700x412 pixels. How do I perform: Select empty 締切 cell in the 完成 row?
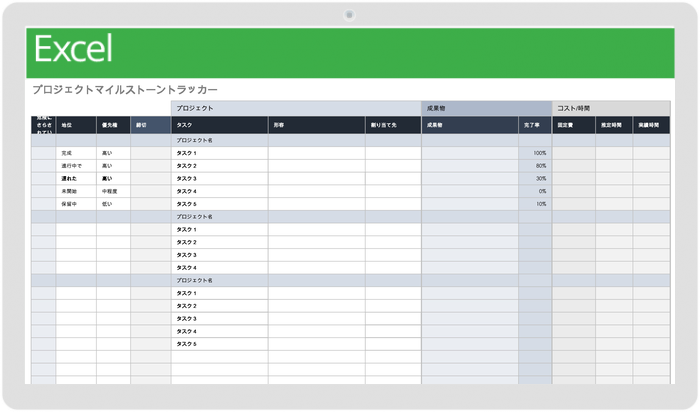point(150,153)
